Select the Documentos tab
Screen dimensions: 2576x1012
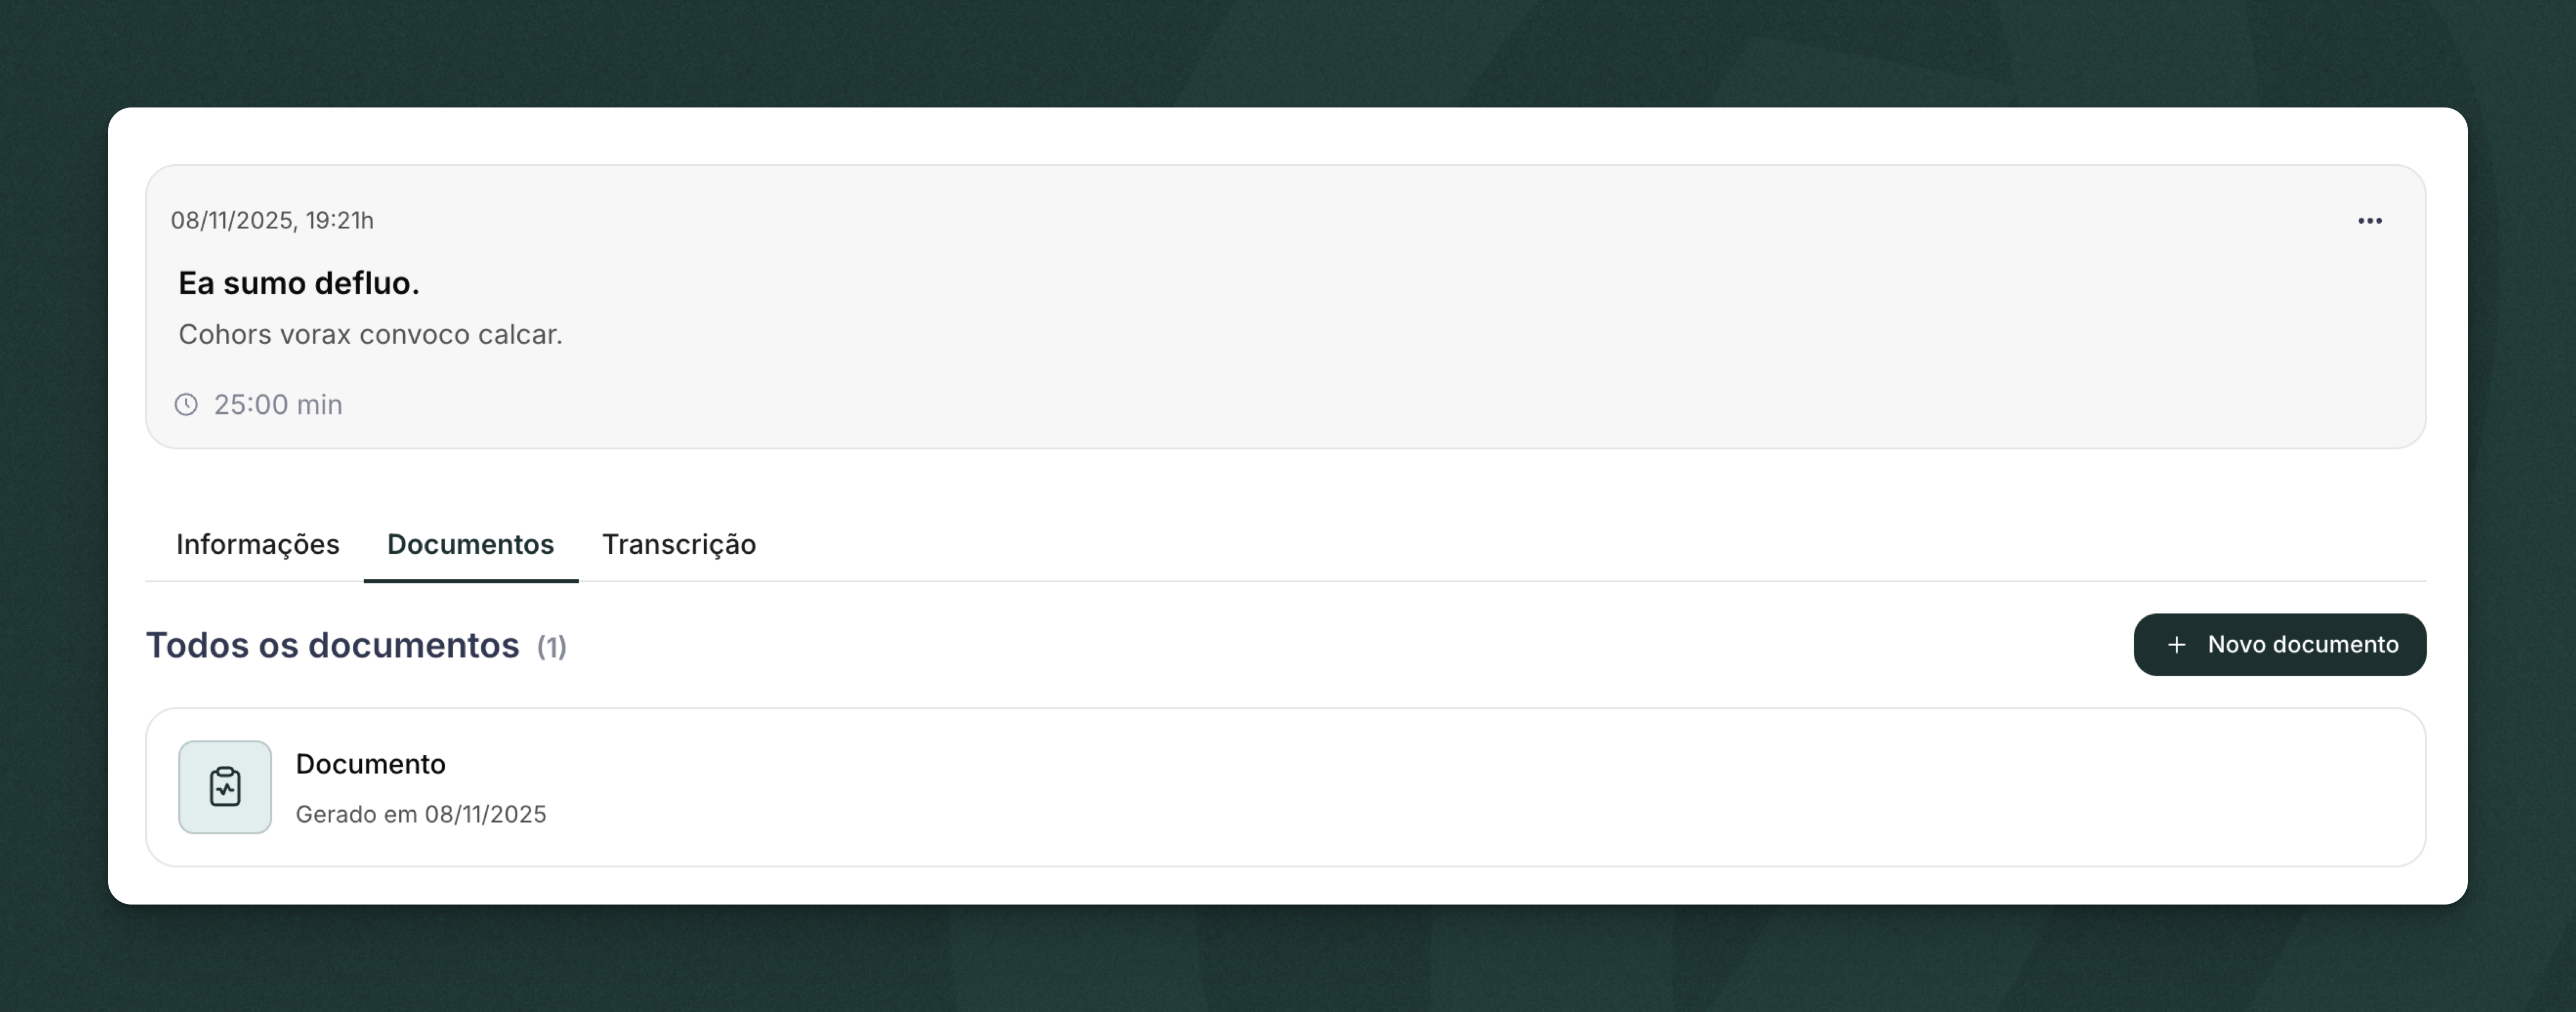click(x=470, y=544)
